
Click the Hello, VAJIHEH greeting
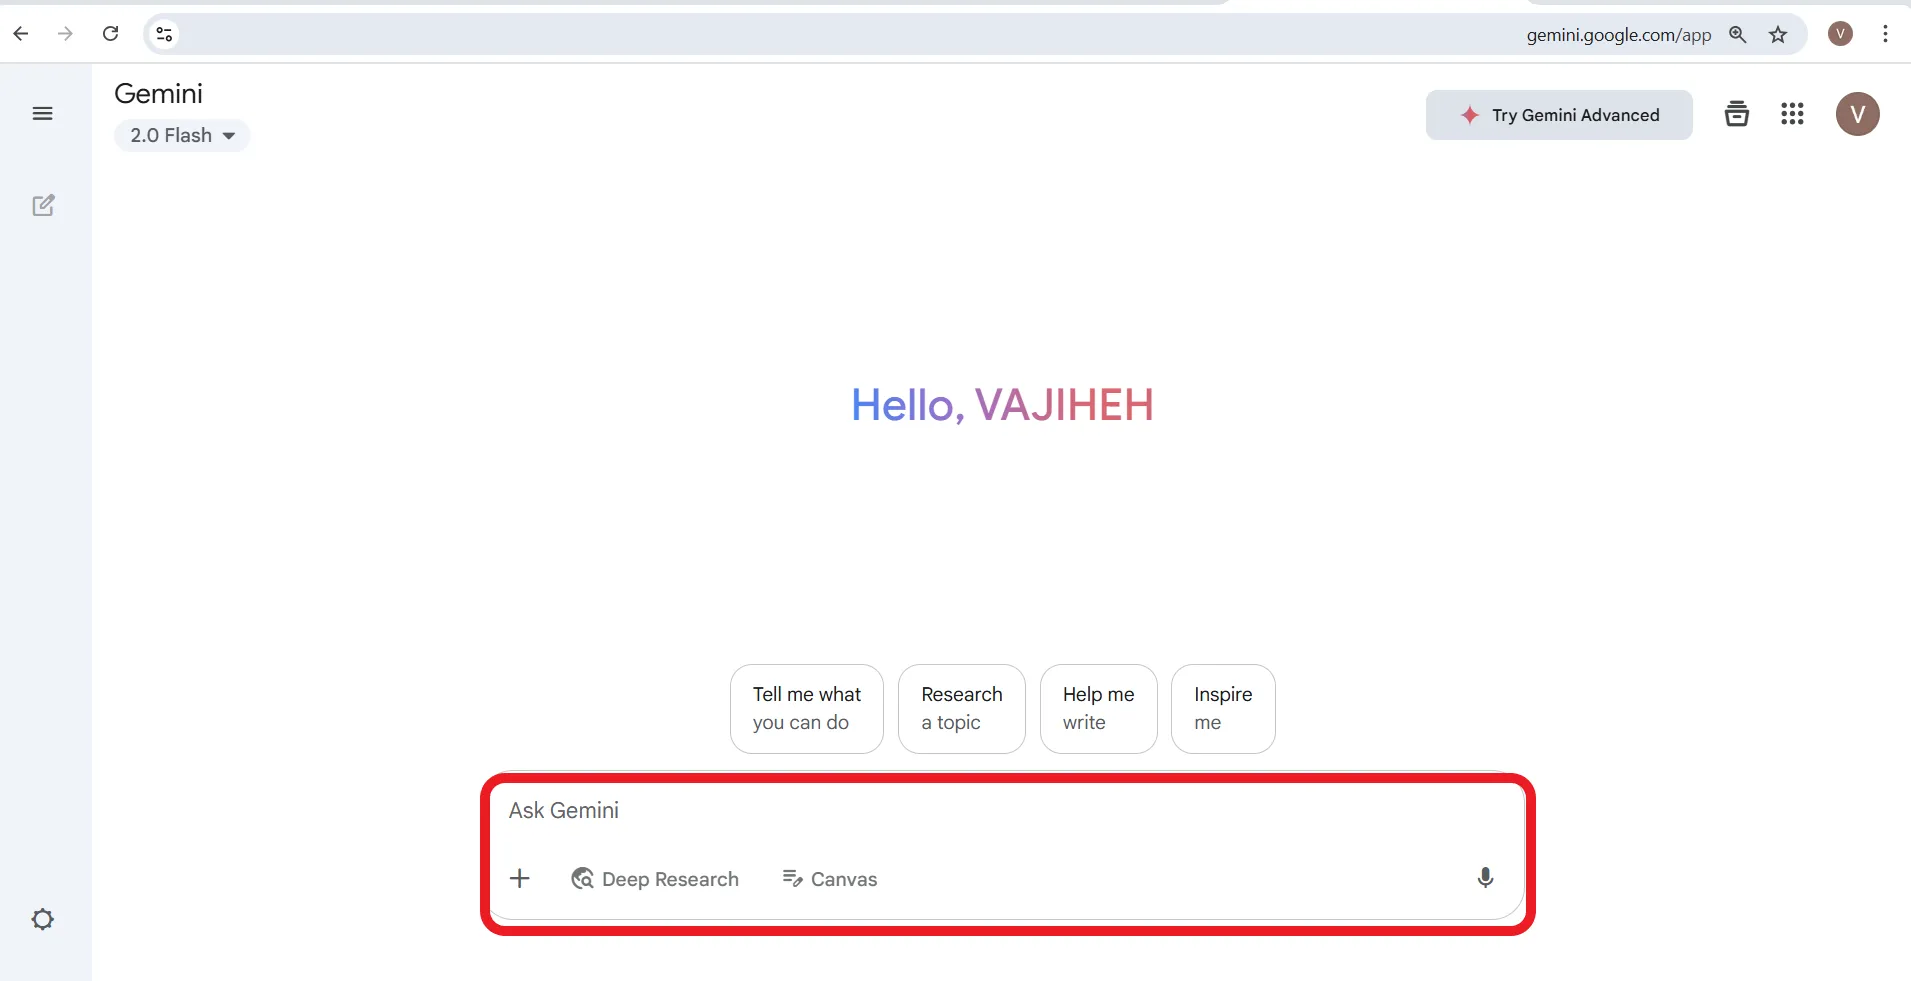click(1002, 405)
